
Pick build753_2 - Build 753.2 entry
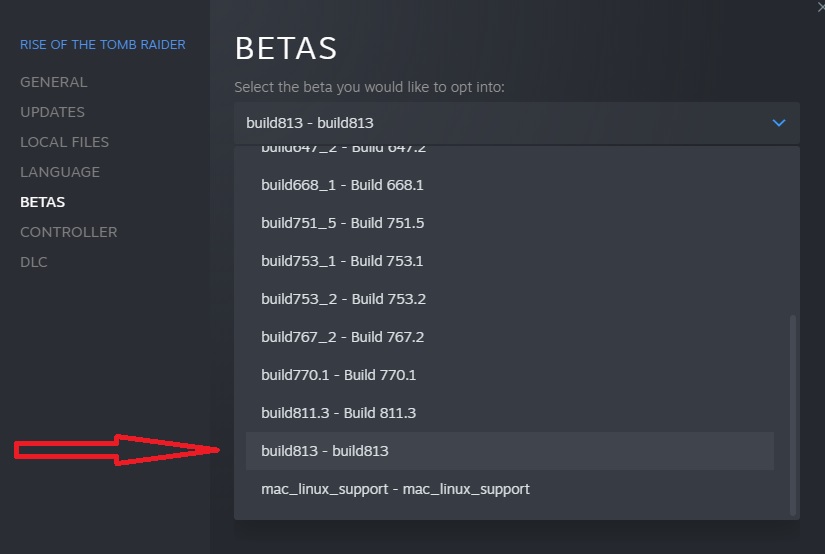point(509,299)
